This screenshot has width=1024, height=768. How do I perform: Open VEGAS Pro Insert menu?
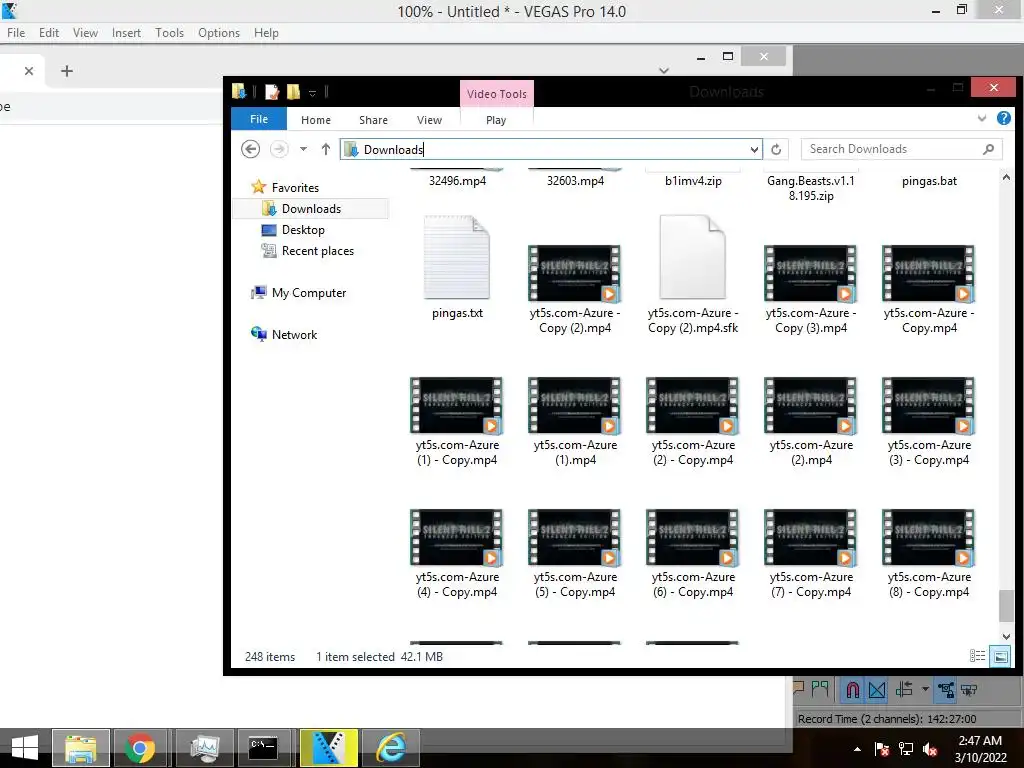tap(126, 33)
